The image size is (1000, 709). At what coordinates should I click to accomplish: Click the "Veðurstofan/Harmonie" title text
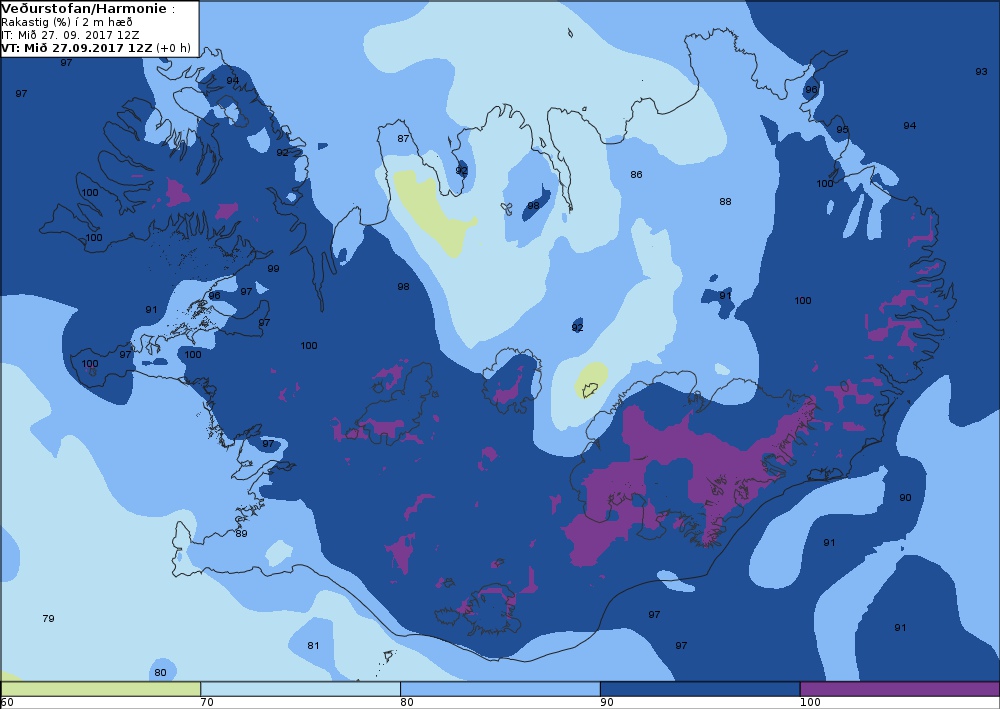pyautogui.click(x=85, y=9)
